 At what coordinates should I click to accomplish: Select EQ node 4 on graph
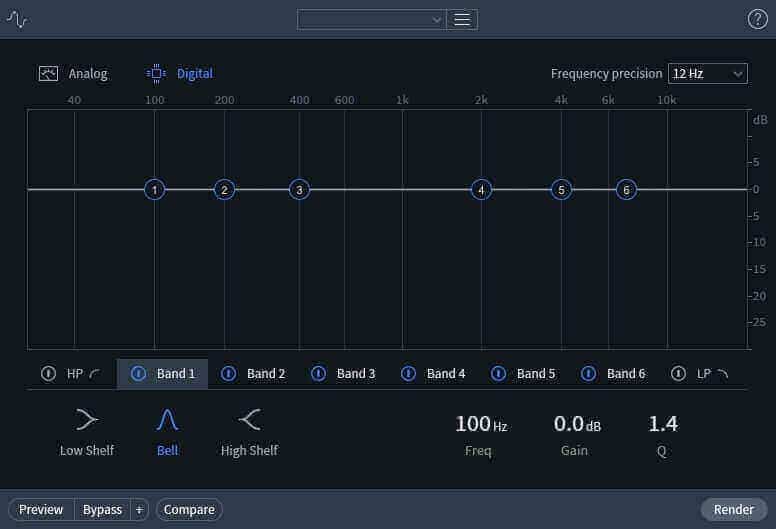(481, 190)
